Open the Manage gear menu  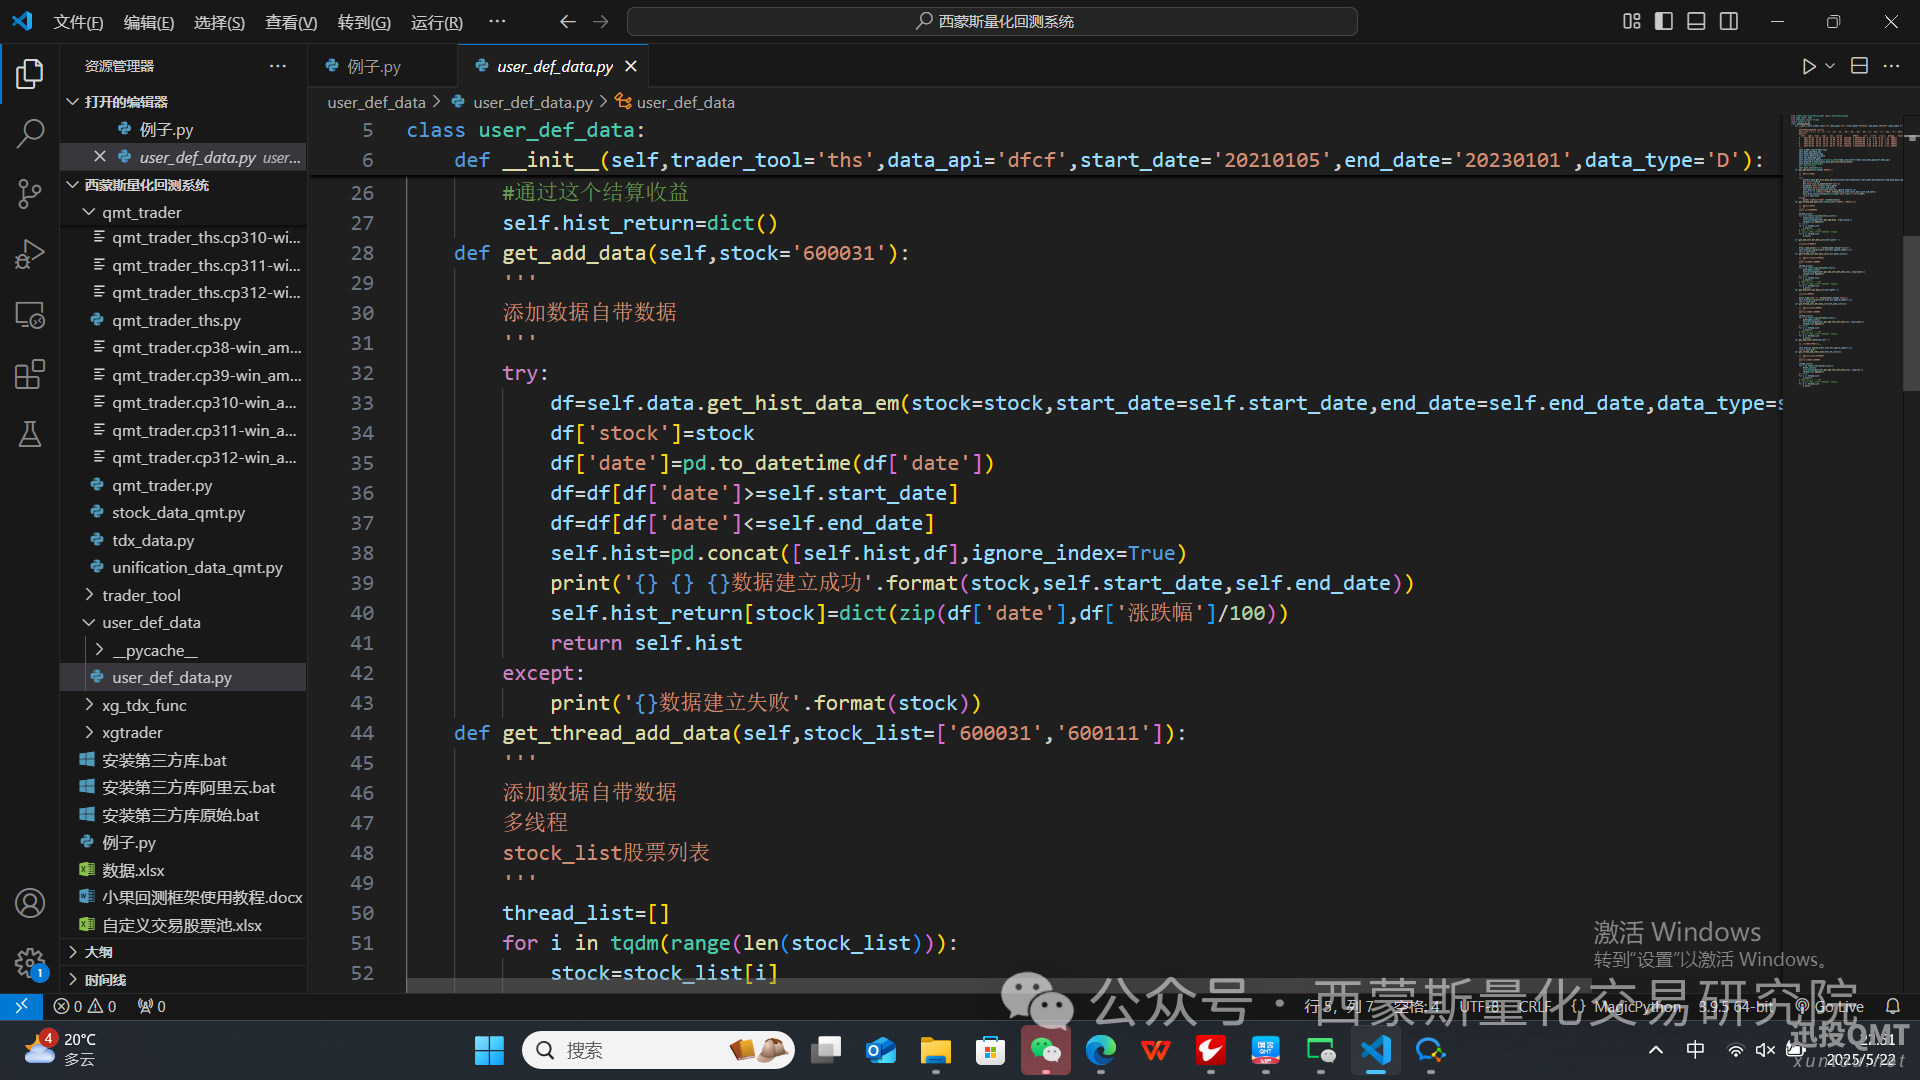[x=30, y=963]
